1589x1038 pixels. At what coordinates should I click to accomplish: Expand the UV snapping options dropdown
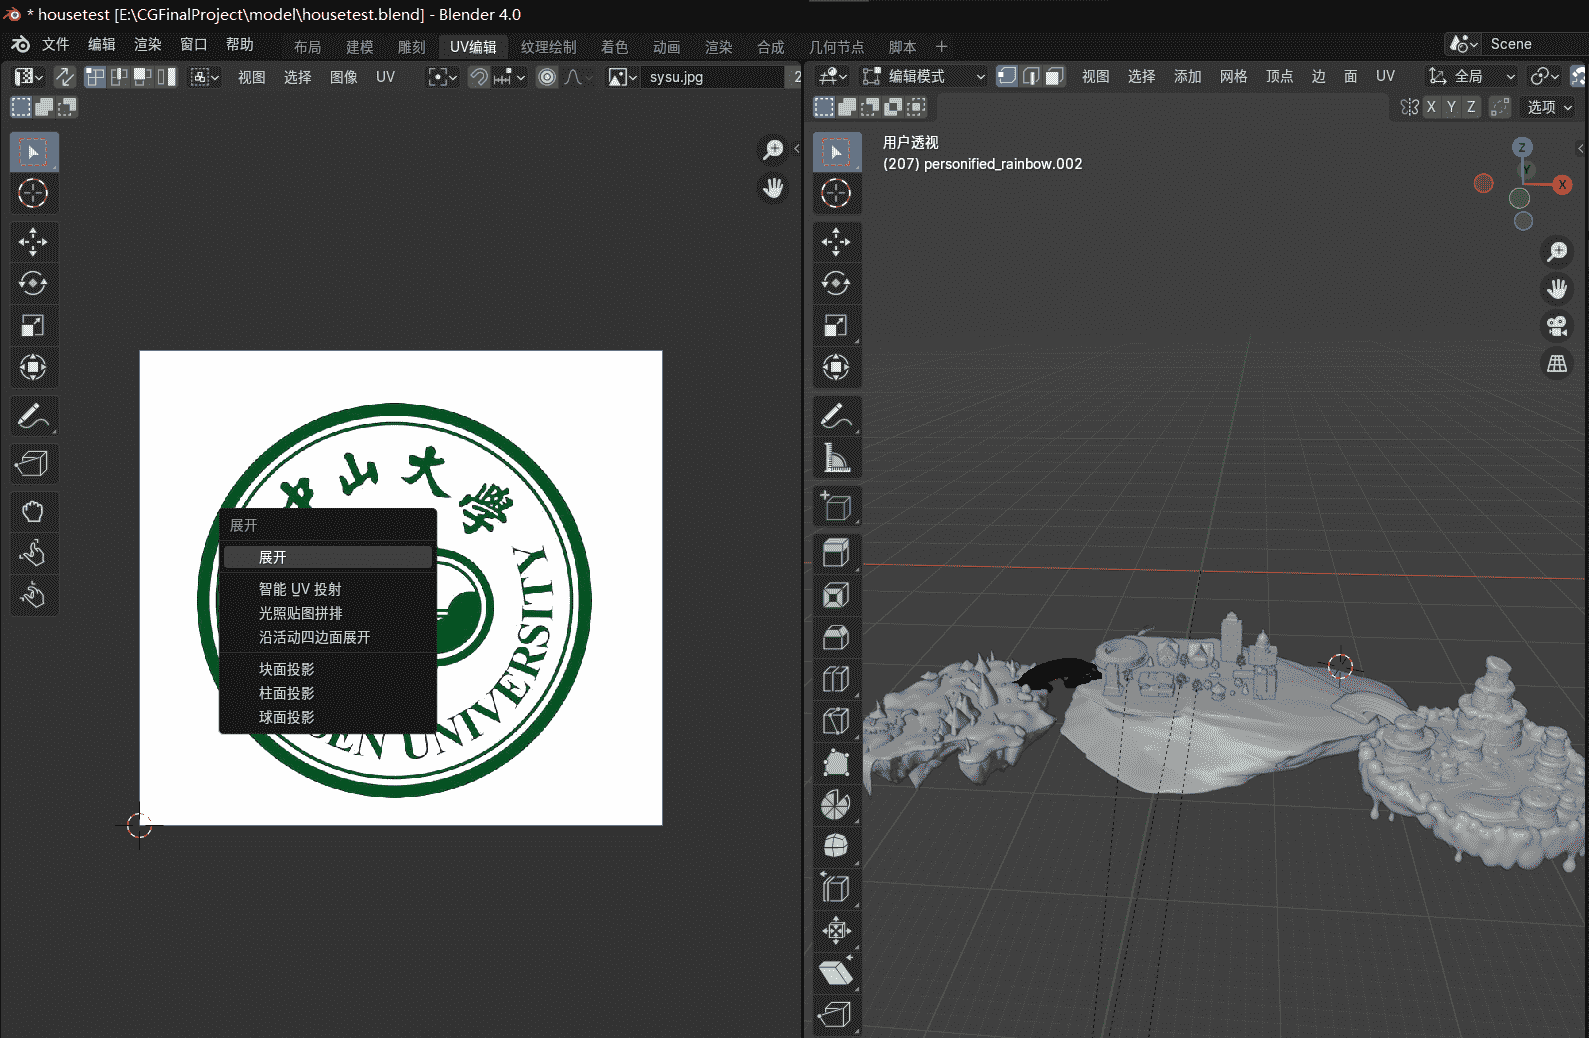(510, 76)
